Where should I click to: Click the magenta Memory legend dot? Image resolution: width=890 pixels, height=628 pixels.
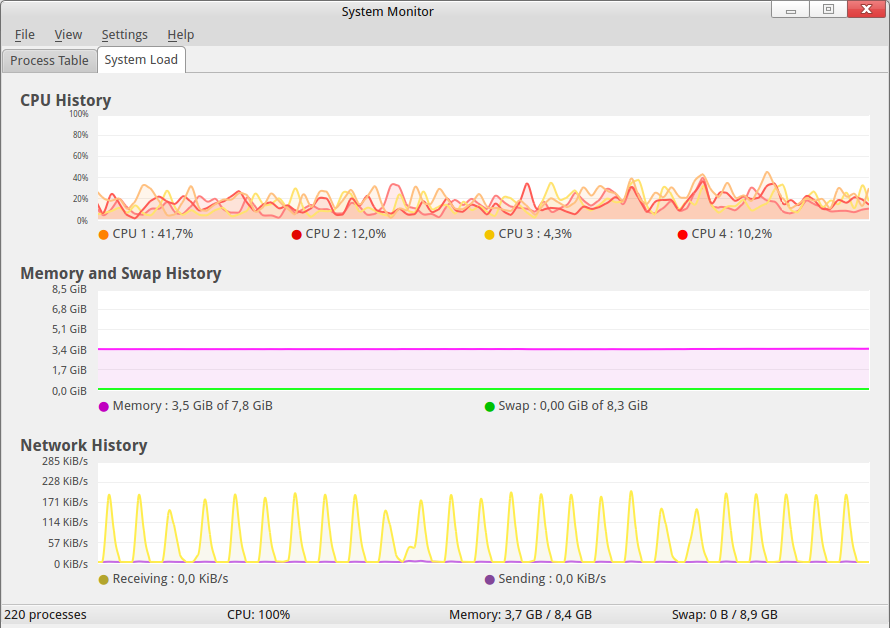104,407
